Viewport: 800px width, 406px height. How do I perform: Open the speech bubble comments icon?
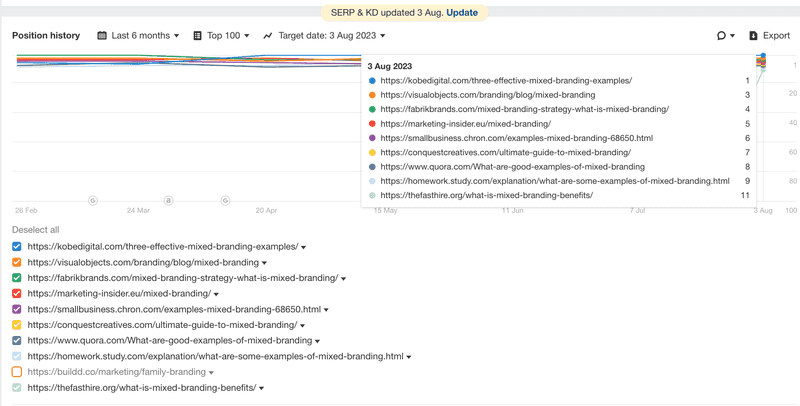pos(721,36)
